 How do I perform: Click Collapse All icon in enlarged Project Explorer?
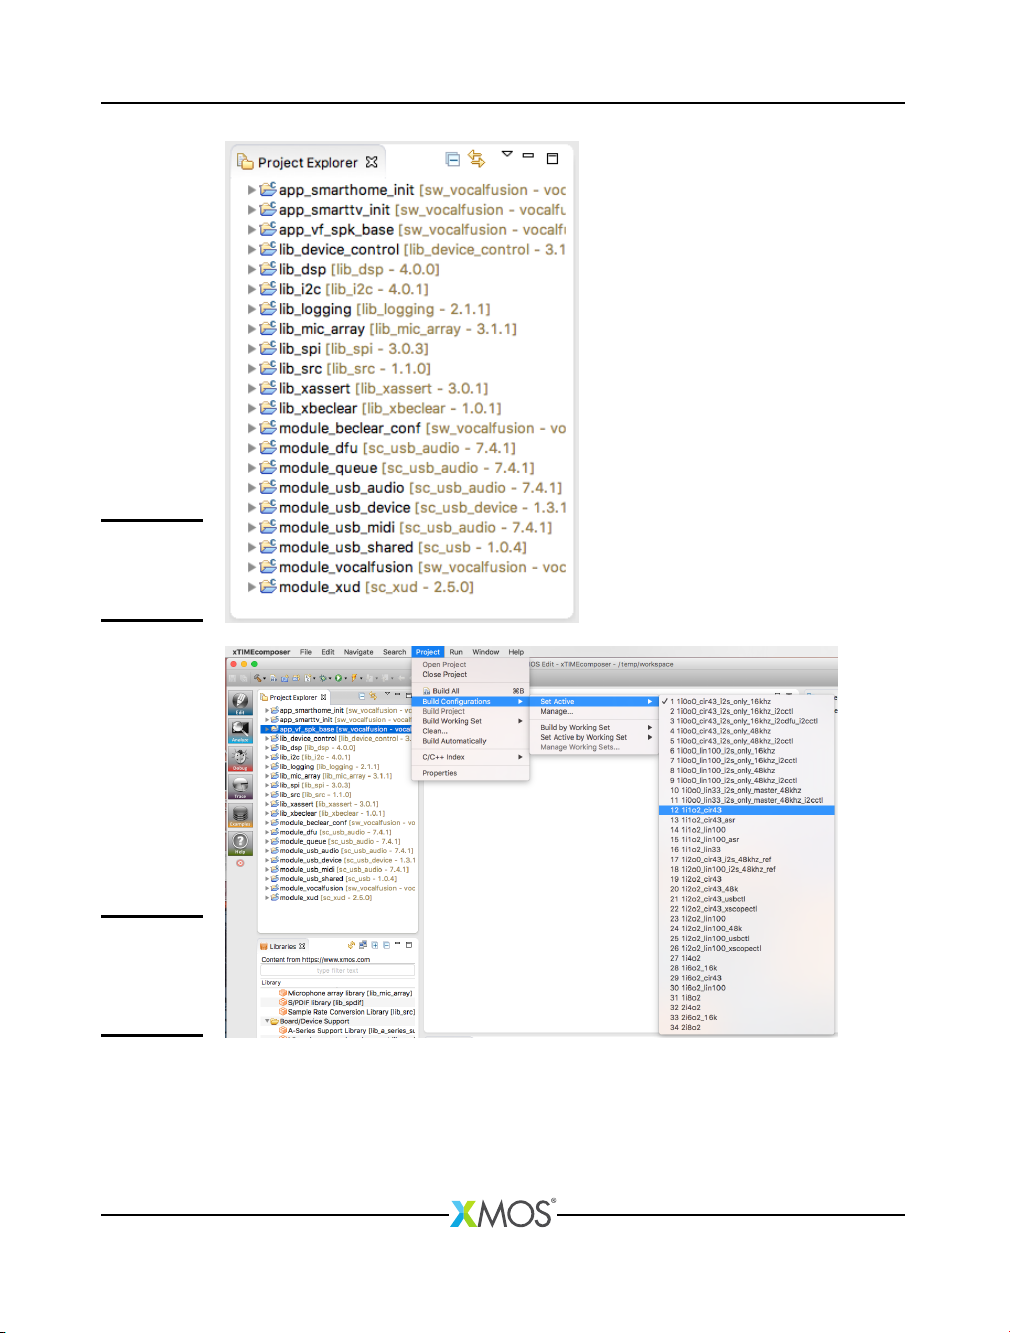point(452,159)
